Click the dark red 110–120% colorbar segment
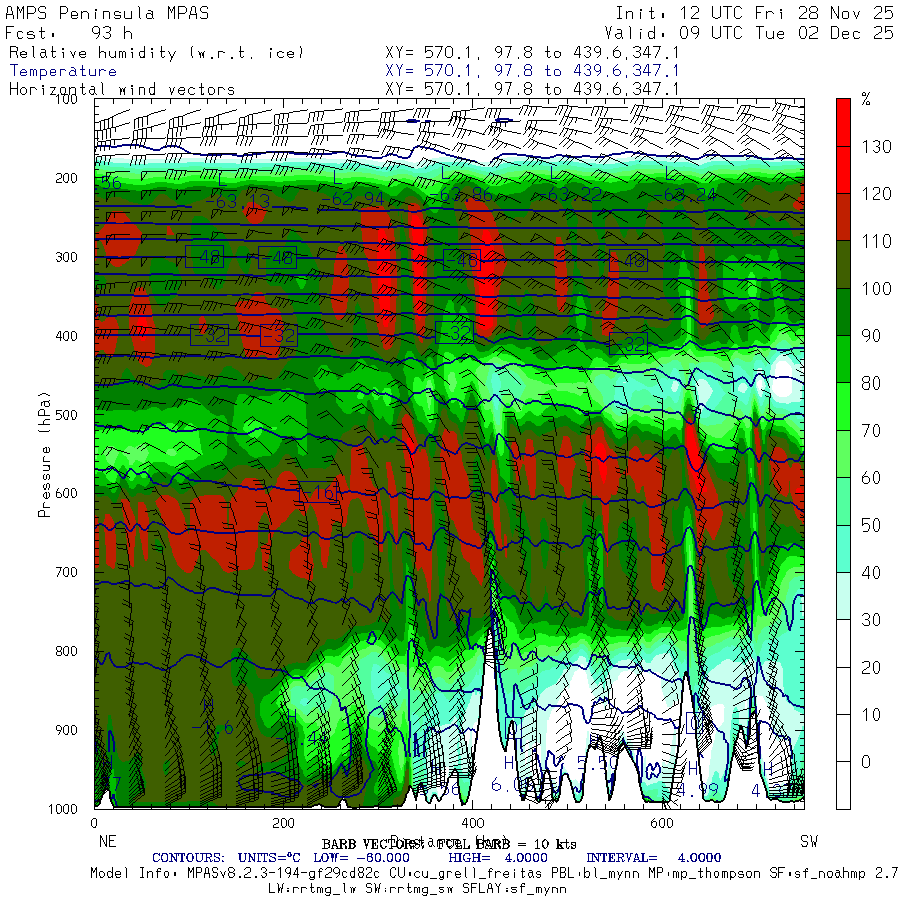The width and height of the screenshot is (900, 900). coord(843,217)
